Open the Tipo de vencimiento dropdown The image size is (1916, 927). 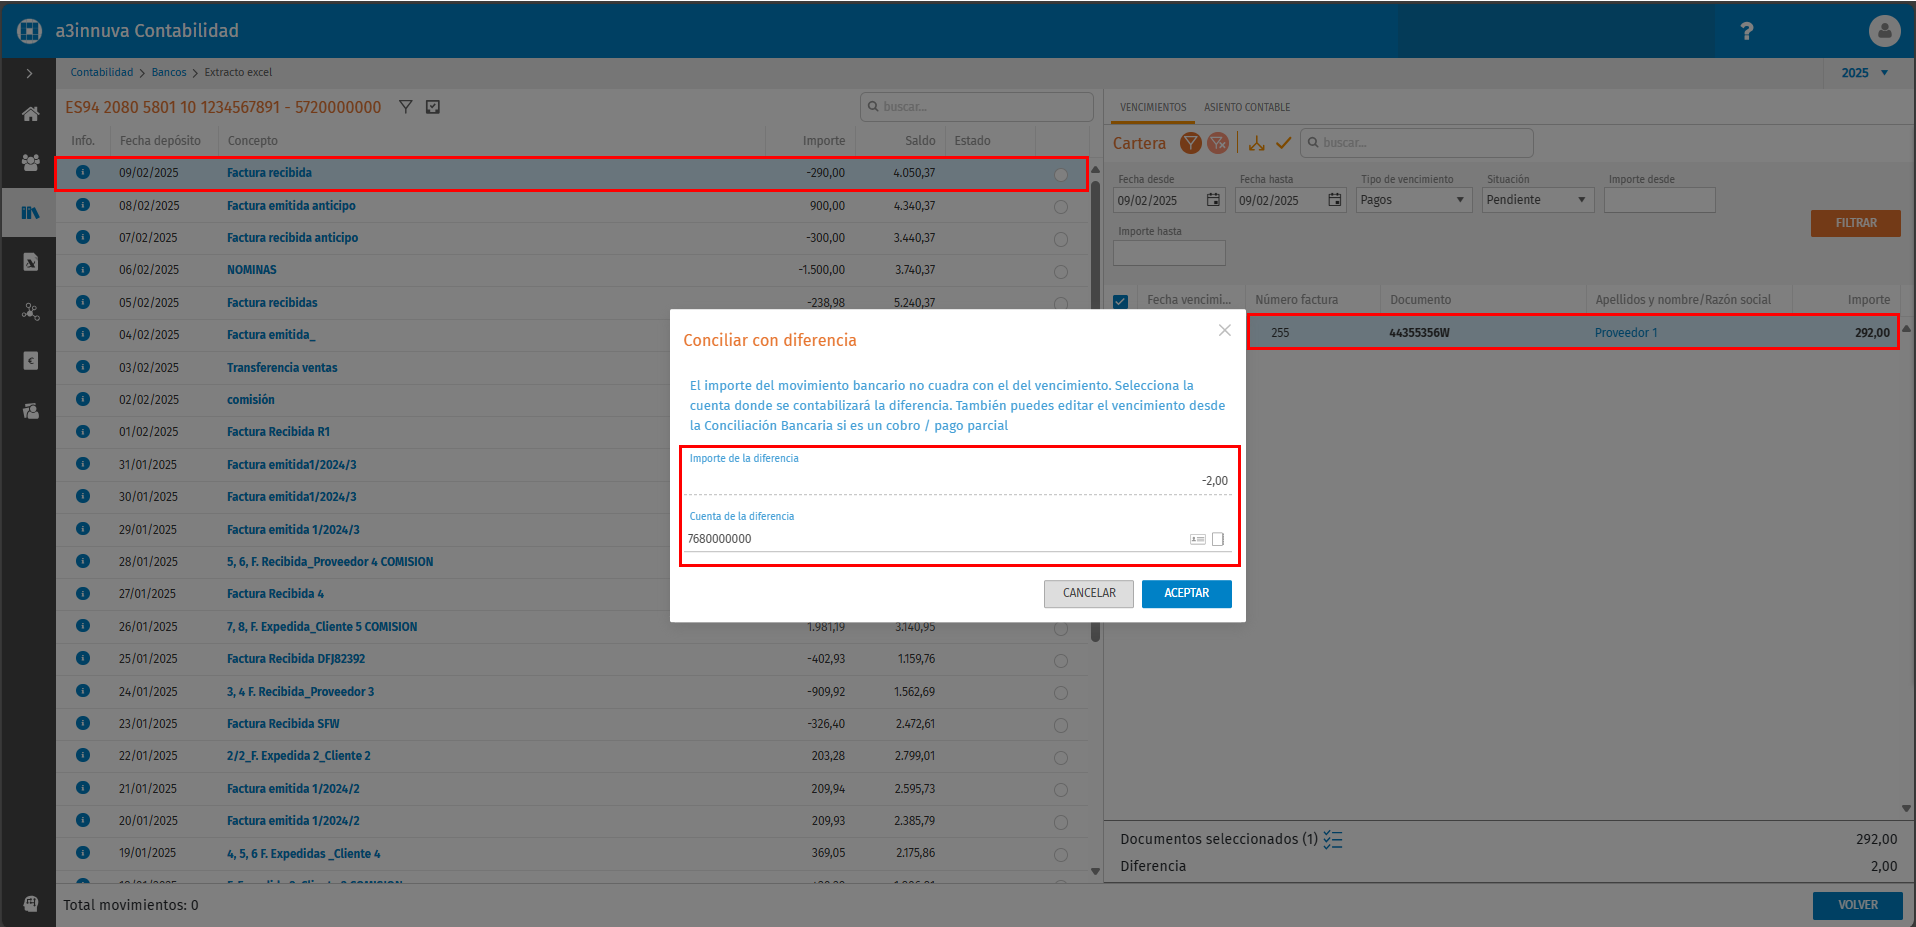[x=1413, y=200]
